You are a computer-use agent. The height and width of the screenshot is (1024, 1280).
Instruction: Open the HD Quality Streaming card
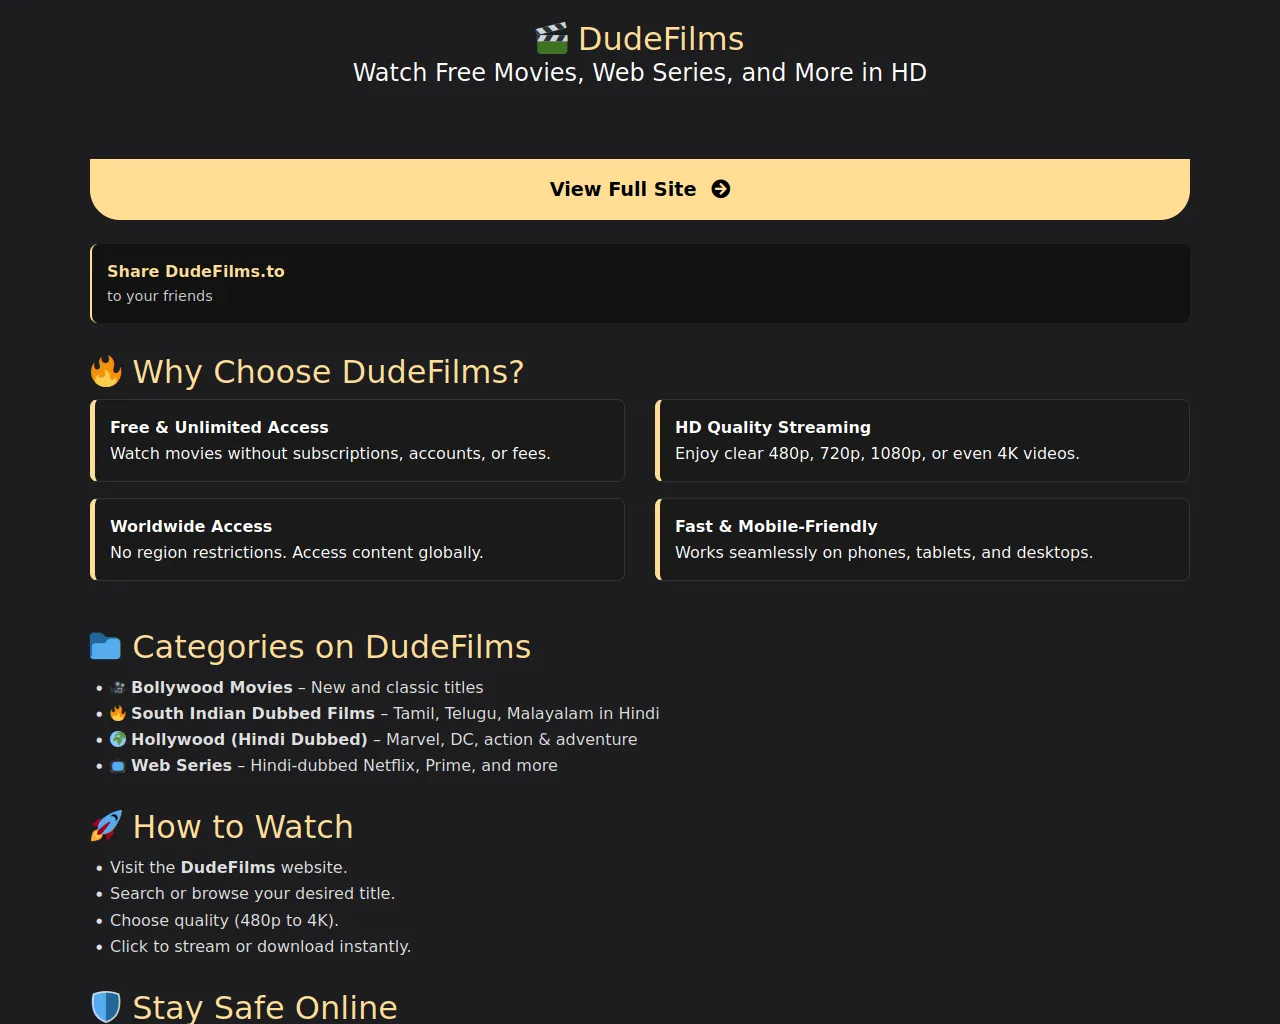[x=922, y=440]
